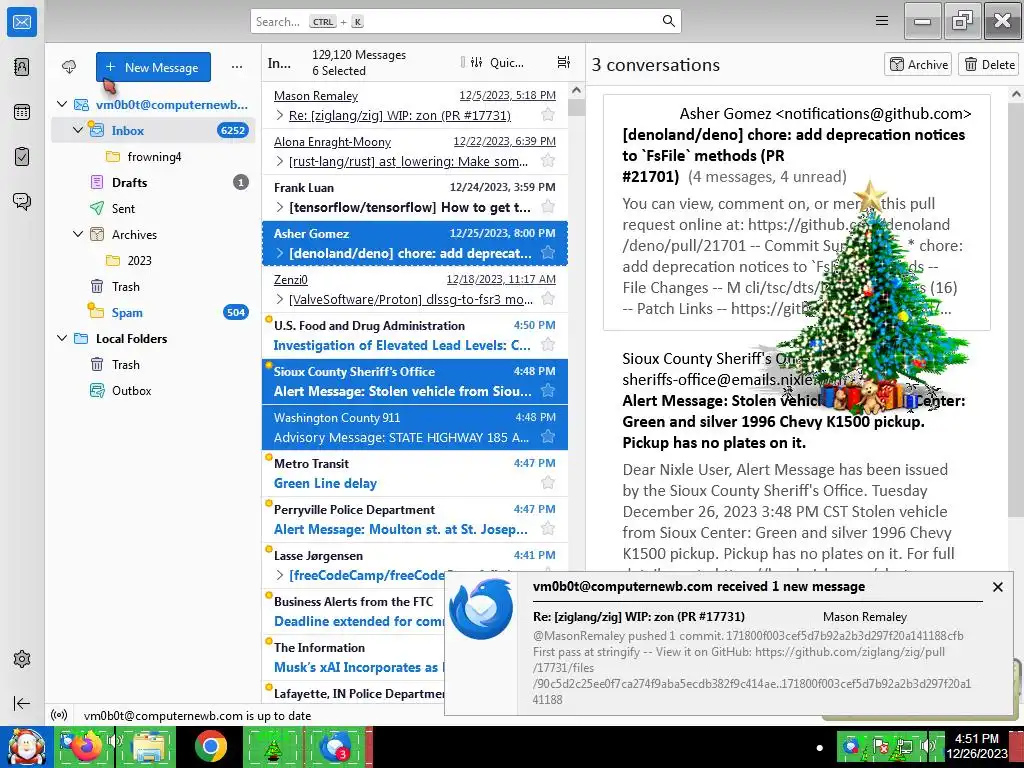The height and width of the screenshot is (768, 1024).
Task: Open File Explorer from the taskbar
Action: [x=148, y=746]
